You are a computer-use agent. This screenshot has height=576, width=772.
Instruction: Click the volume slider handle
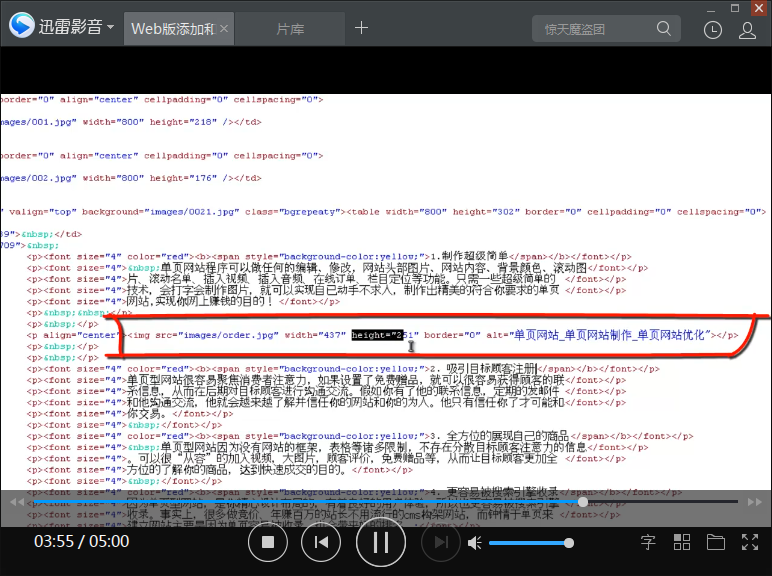point(569,543)
